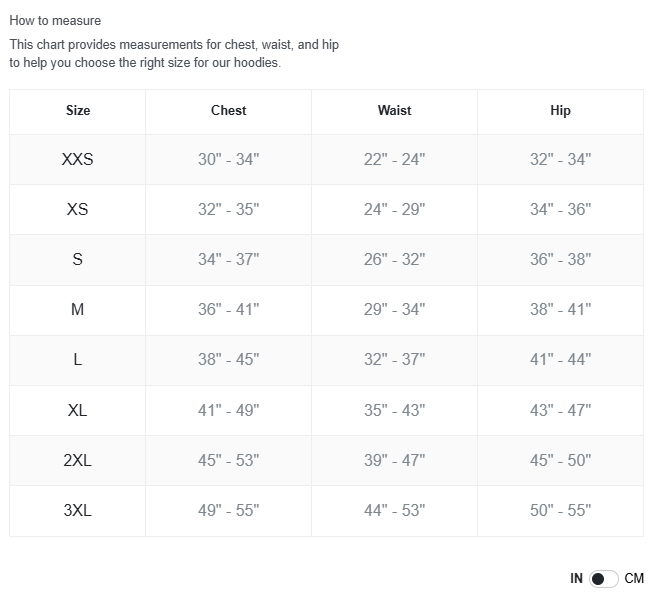This screenshot has width=658, height=613.
Task: Click the 3XL chest measurement 49" - 55"
Action: pyautogui.click(x=228, y=511)
